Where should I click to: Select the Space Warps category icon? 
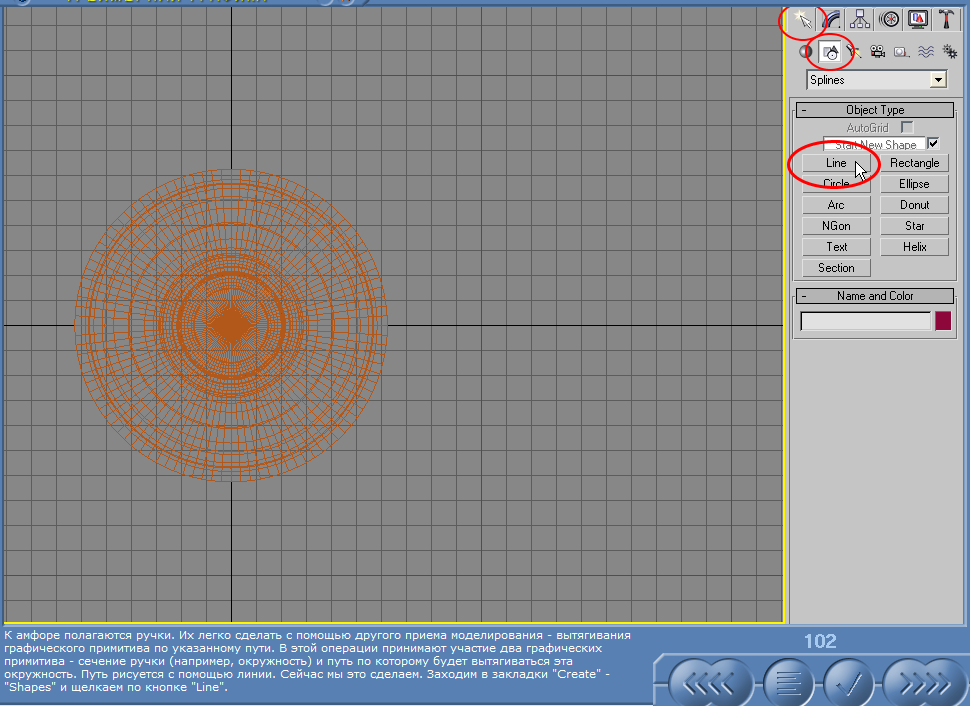[x=925, y=52]
